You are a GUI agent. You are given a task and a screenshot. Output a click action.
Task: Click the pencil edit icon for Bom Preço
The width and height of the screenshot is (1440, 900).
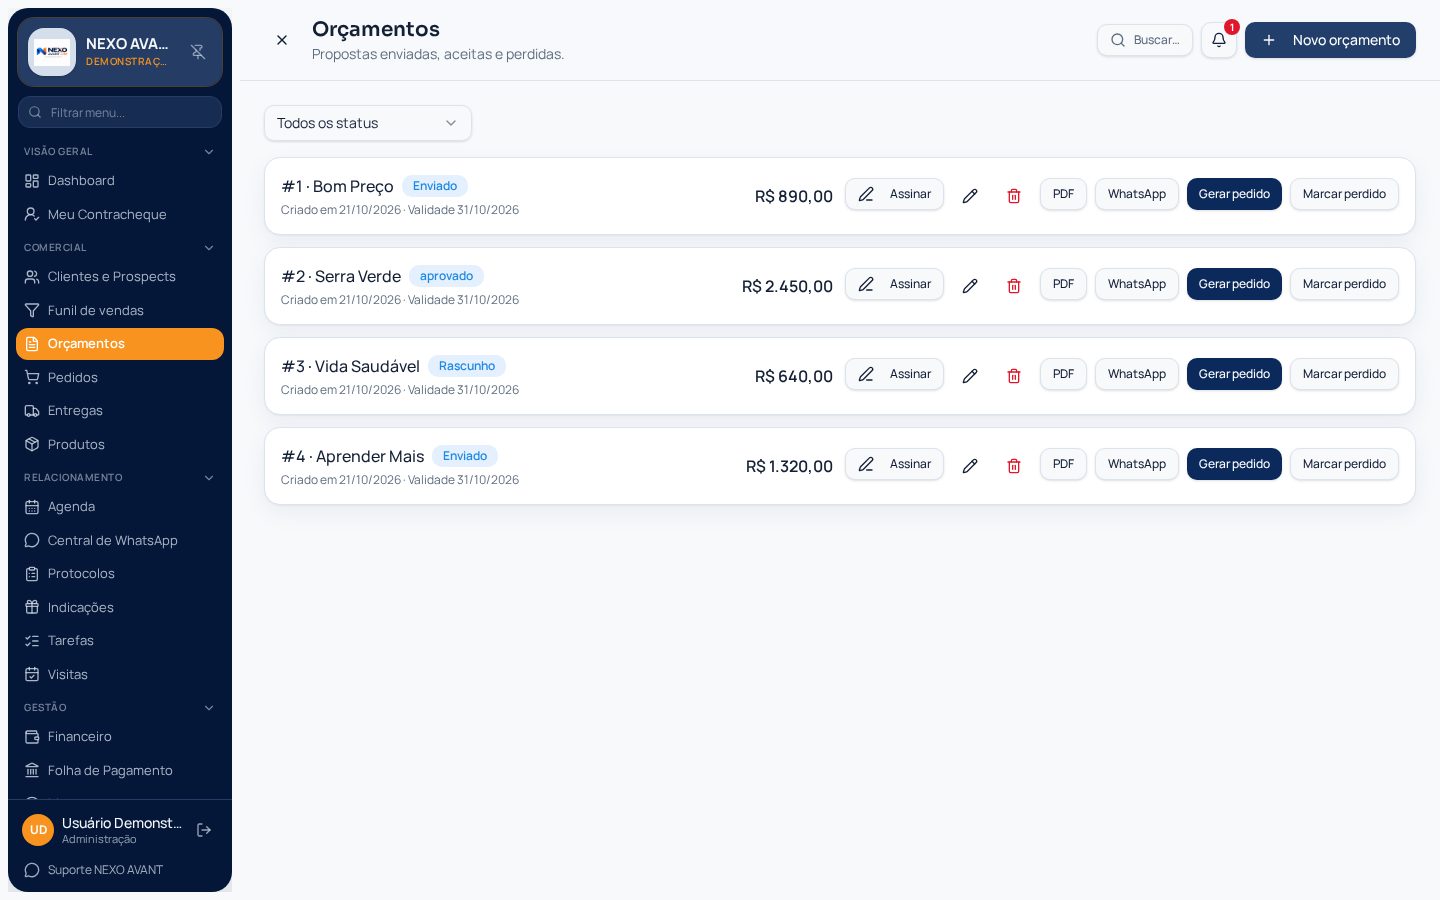[x=970, y=196]
